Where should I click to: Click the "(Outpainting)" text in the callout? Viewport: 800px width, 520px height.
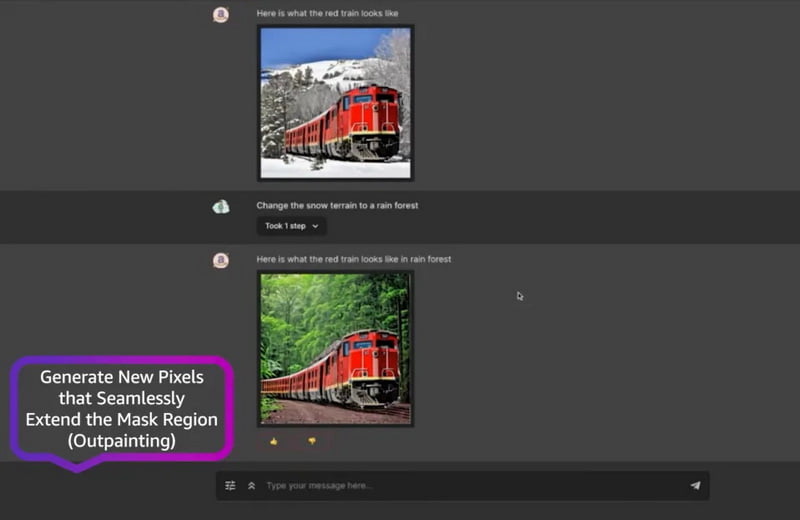(x=122, y=439)
